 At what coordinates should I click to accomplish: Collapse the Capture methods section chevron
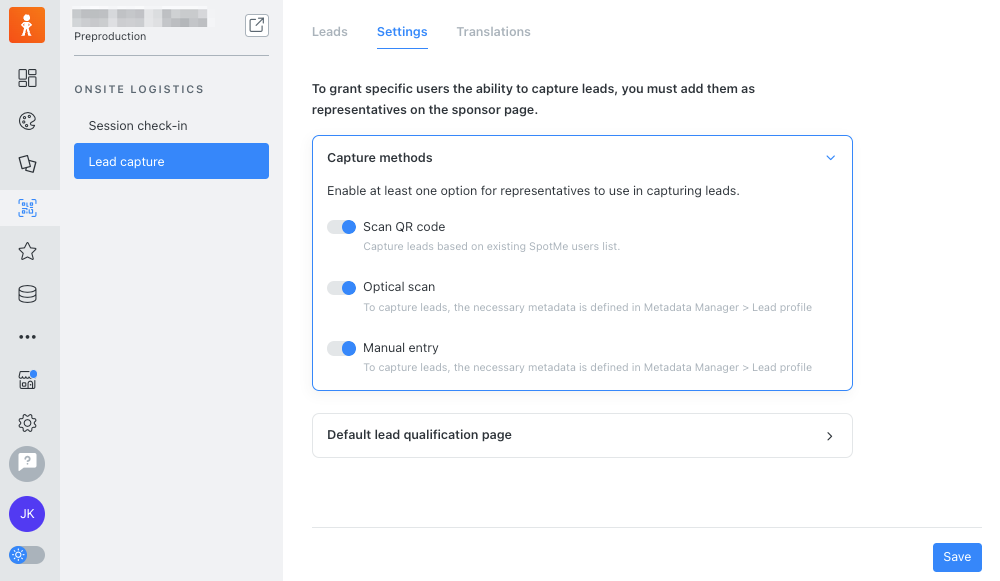[830, 158]
